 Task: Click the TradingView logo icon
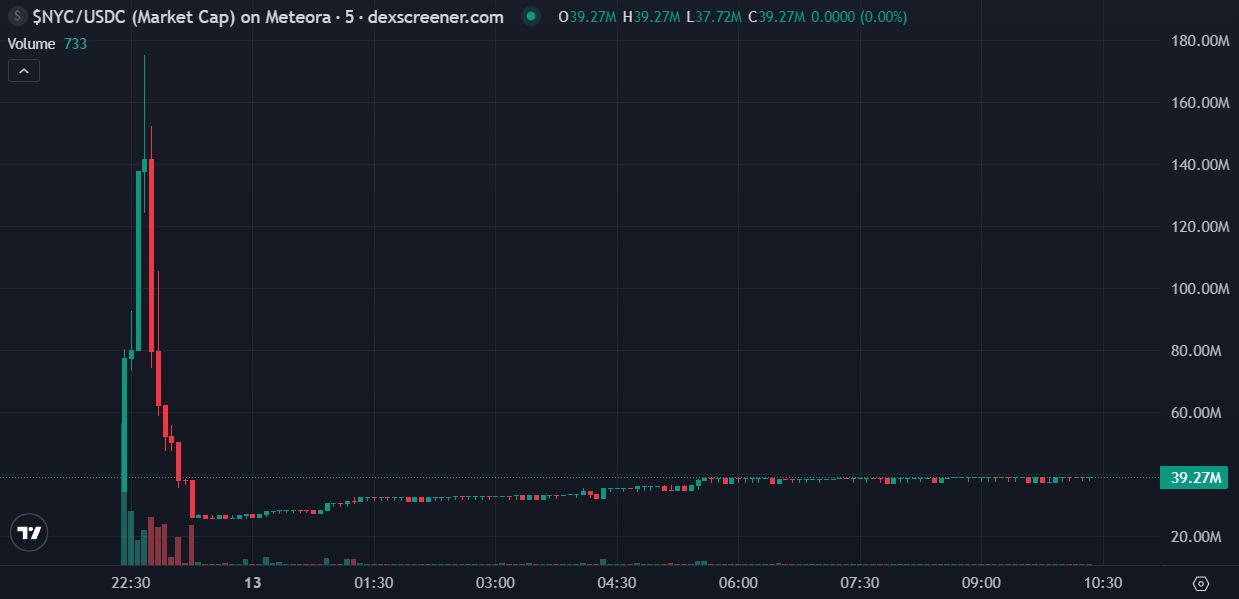(x=31, y=533)
